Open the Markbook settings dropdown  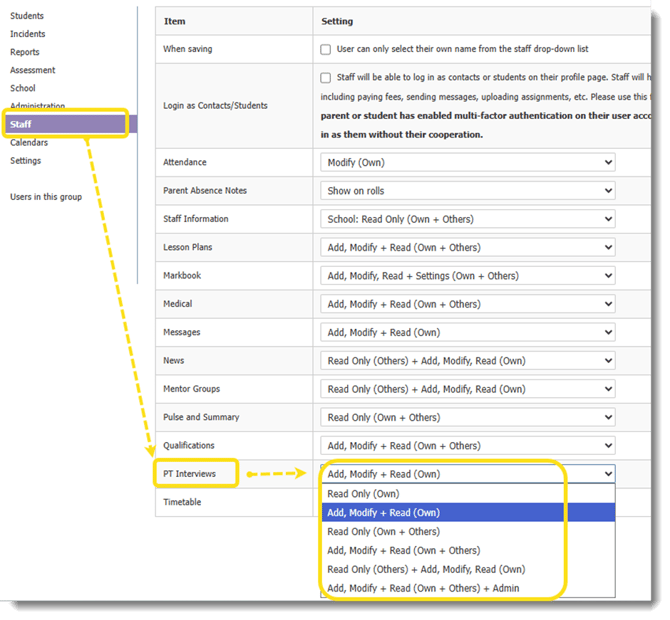tap(467, 276)
